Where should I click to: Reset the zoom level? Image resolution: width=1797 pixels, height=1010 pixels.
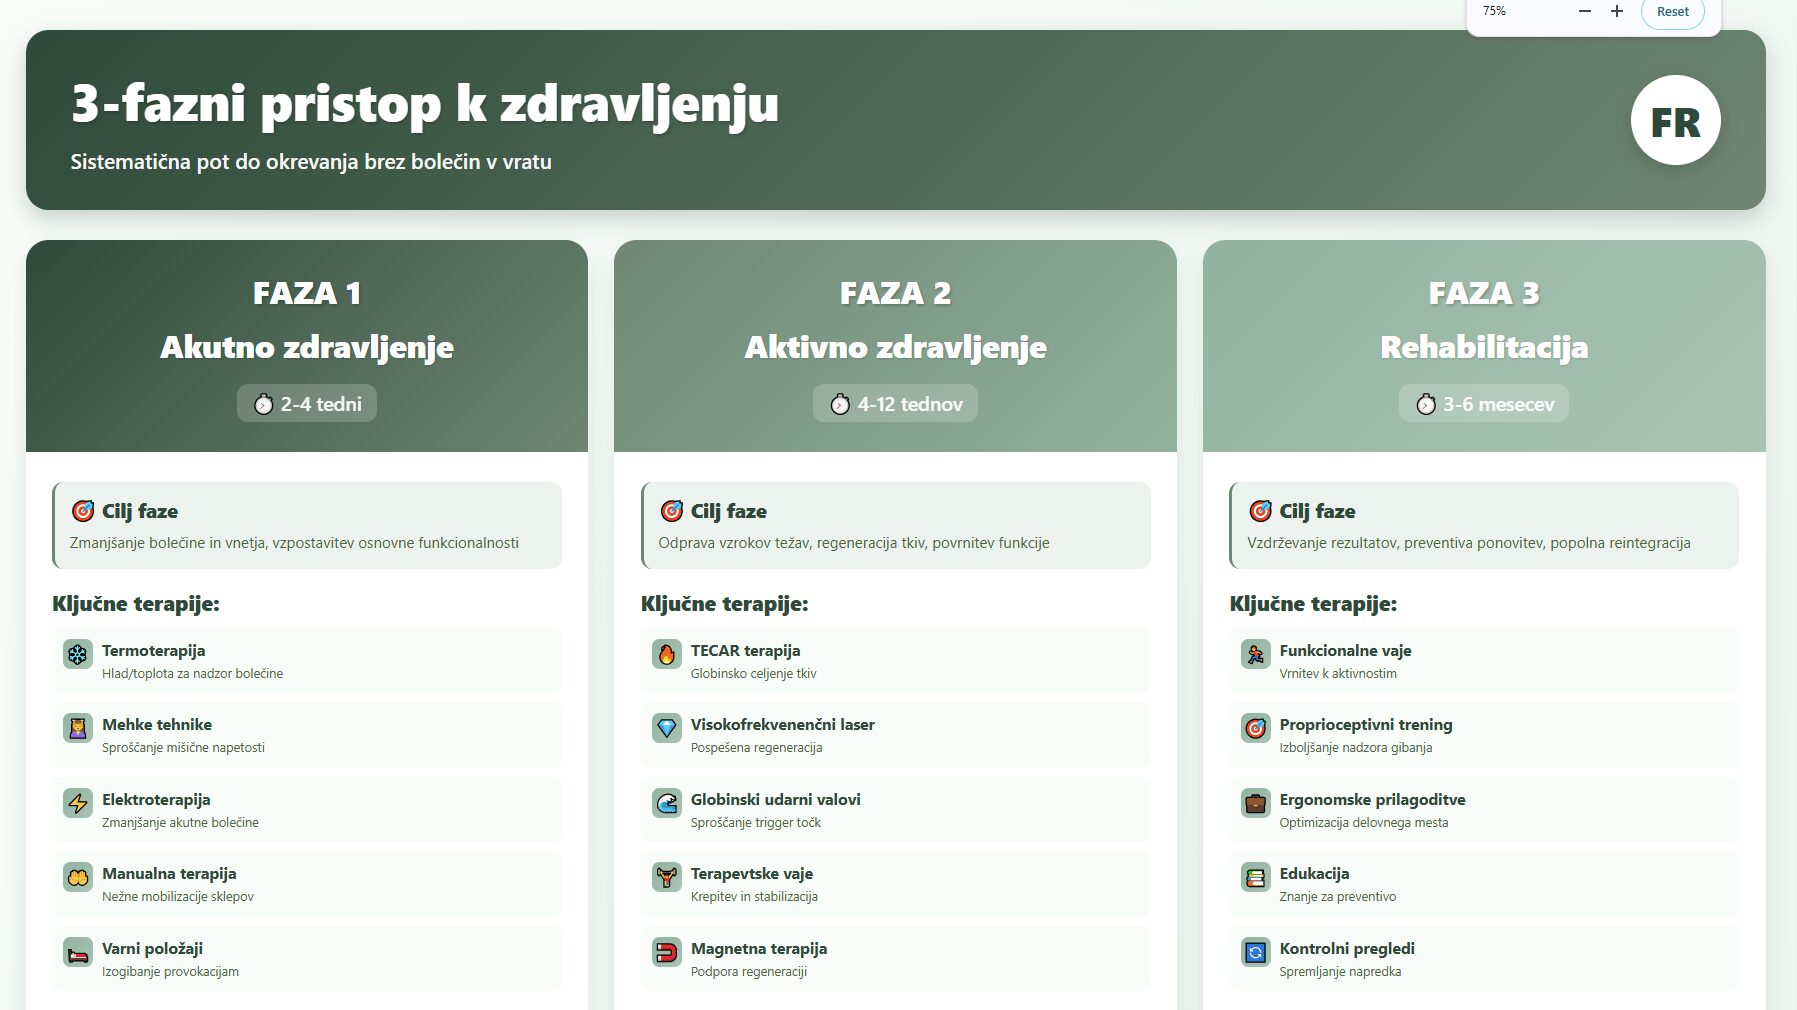coord(1673,12)
